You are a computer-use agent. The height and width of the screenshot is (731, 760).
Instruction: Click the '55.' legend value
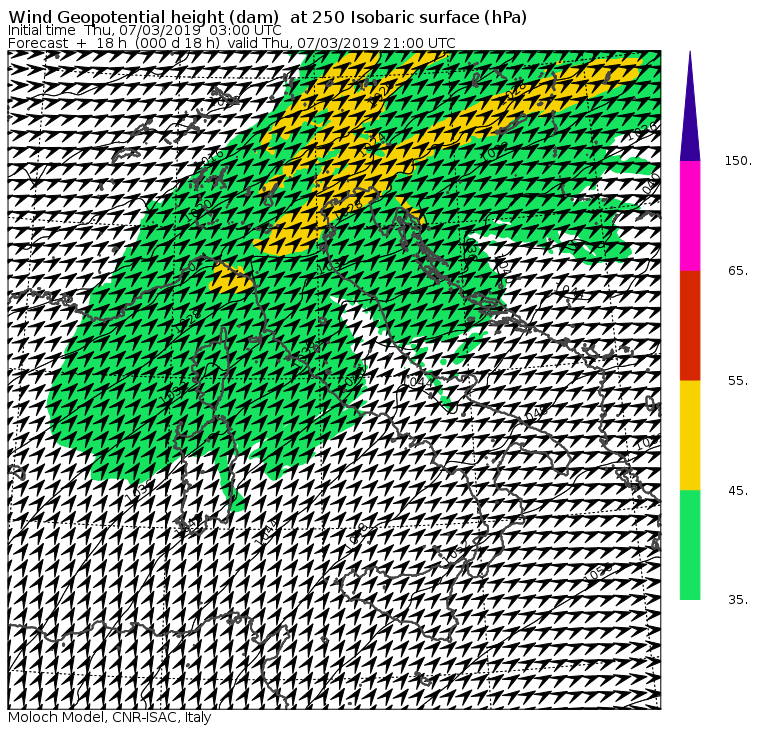click(x=739, y=381)
